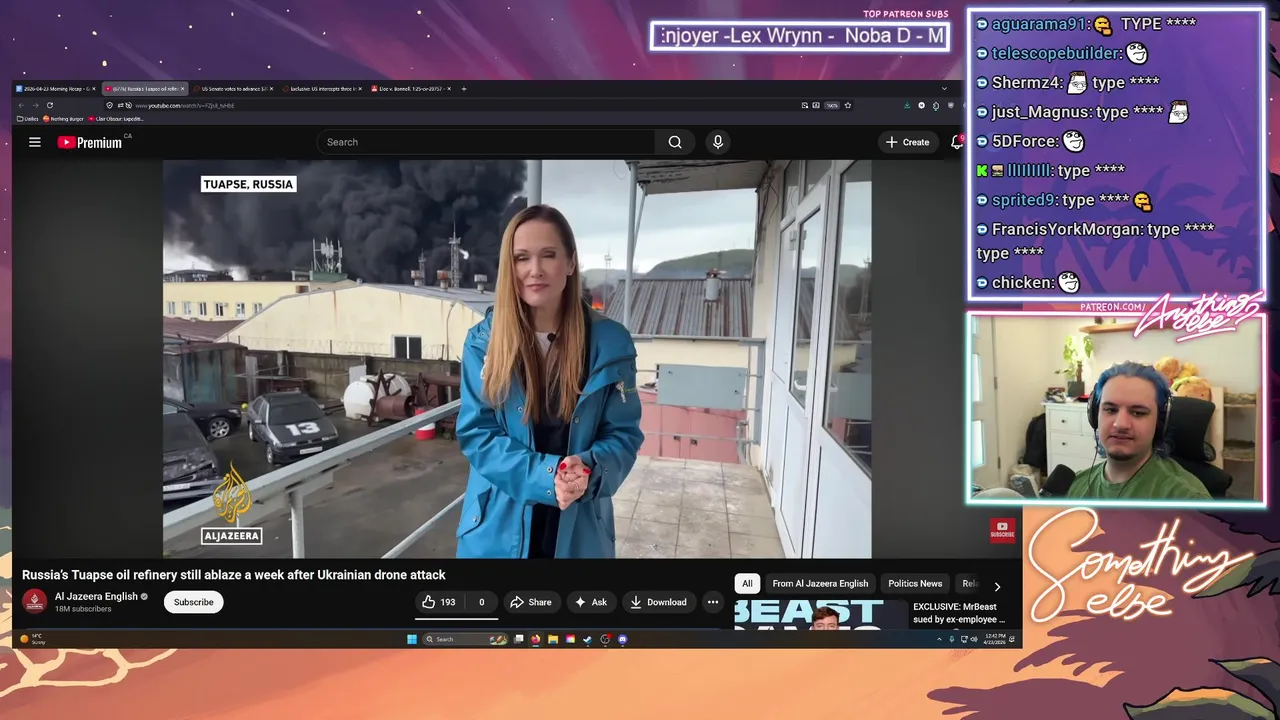The image size is (1280, 720).
Task: Open the Steam icon in the taskbar
Action: coord(587,639)
